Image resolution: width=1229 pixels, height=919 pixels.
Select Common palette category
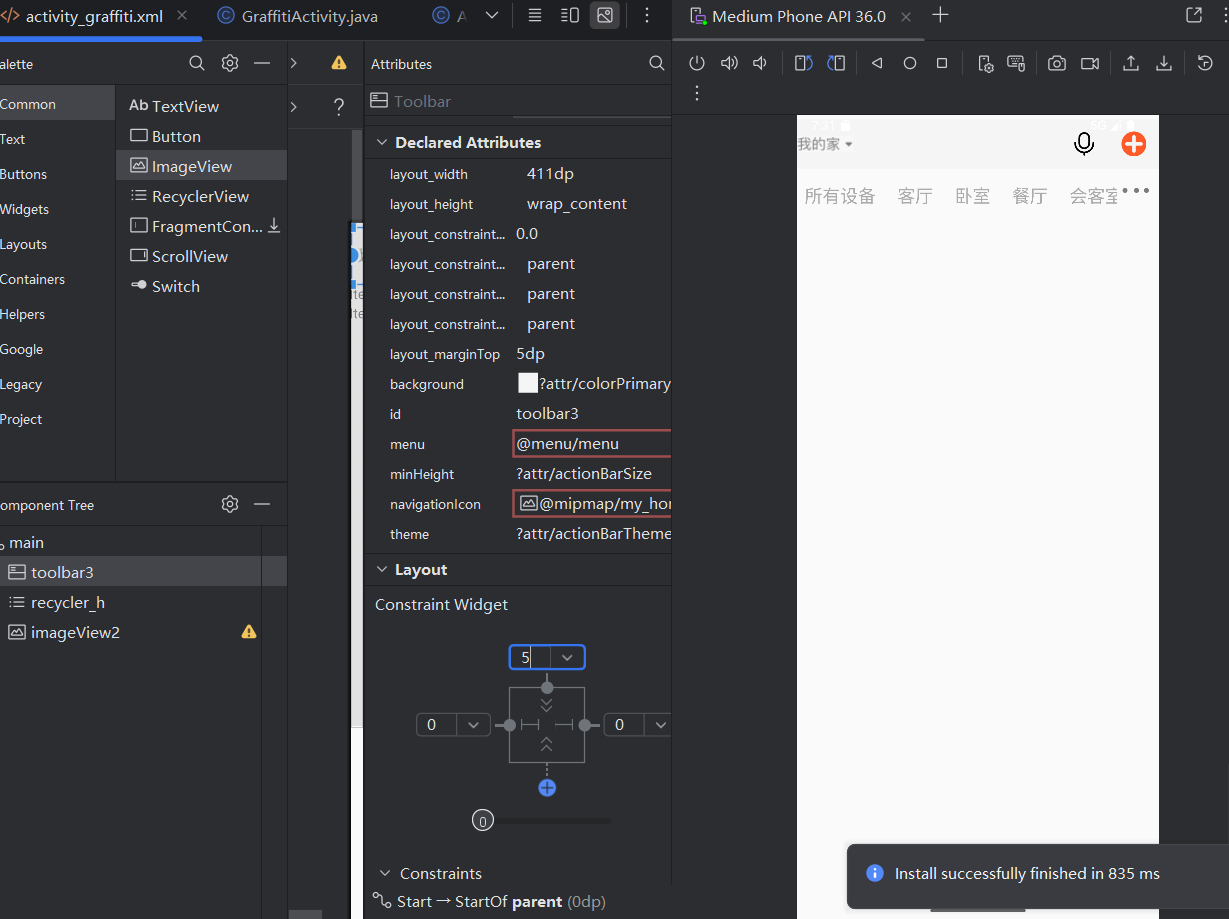click(56, 104)
